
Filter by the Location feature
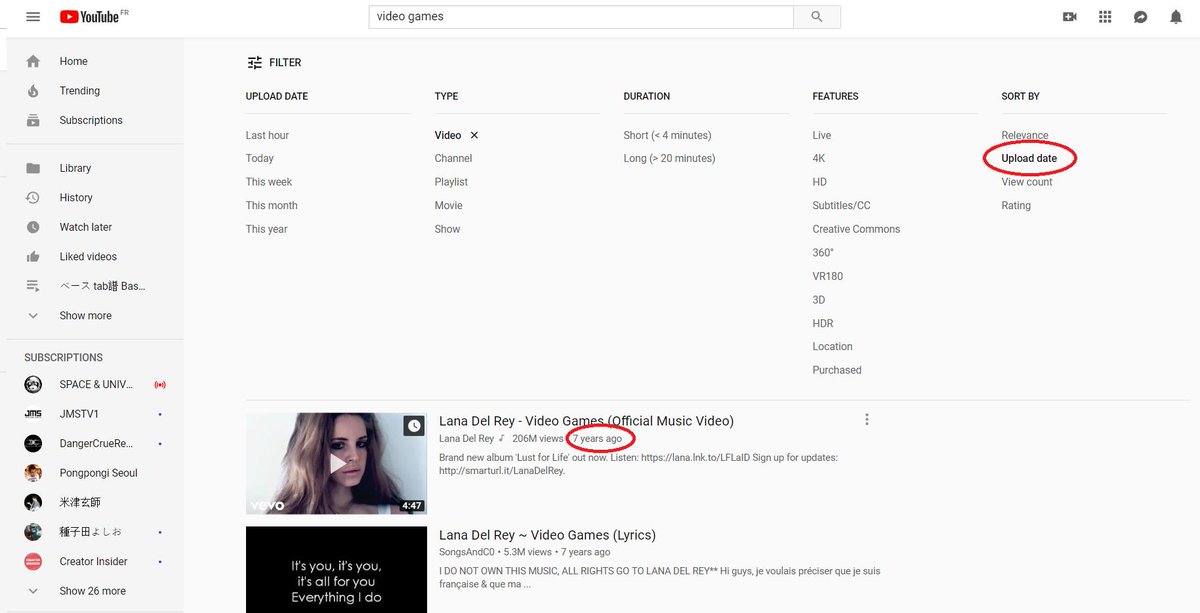pyautogui.click(x=832, y=346)
